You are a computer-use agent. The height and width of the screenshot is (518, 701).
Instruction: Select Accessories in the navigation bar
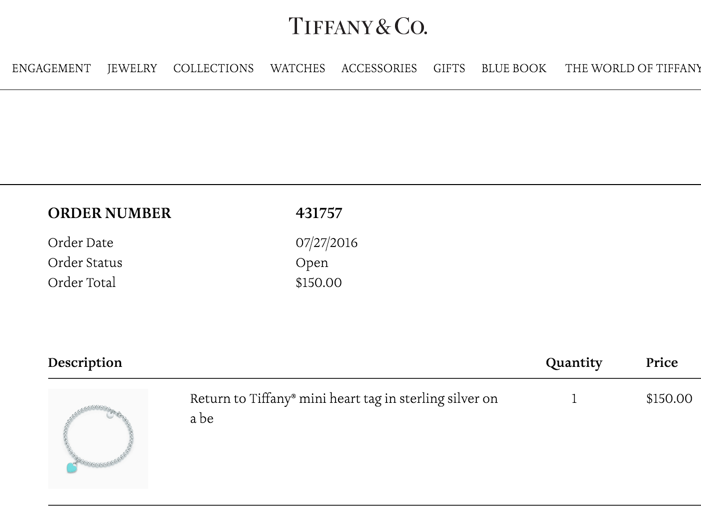(379, 68)
